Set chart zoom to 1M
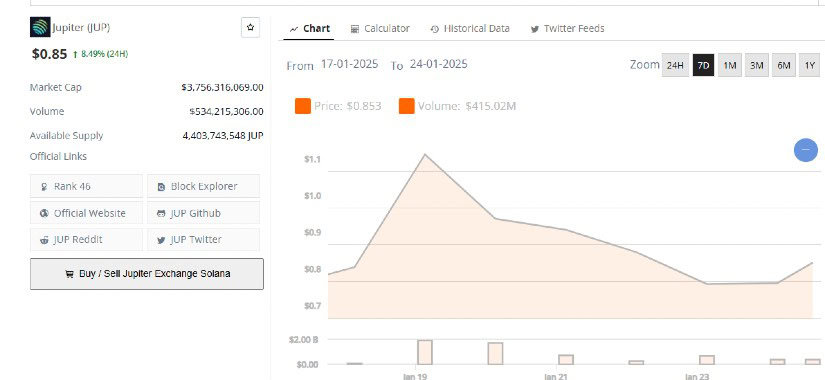Image resolution: width=825 pixels, height=380 pixels. [x=730, y=65]
